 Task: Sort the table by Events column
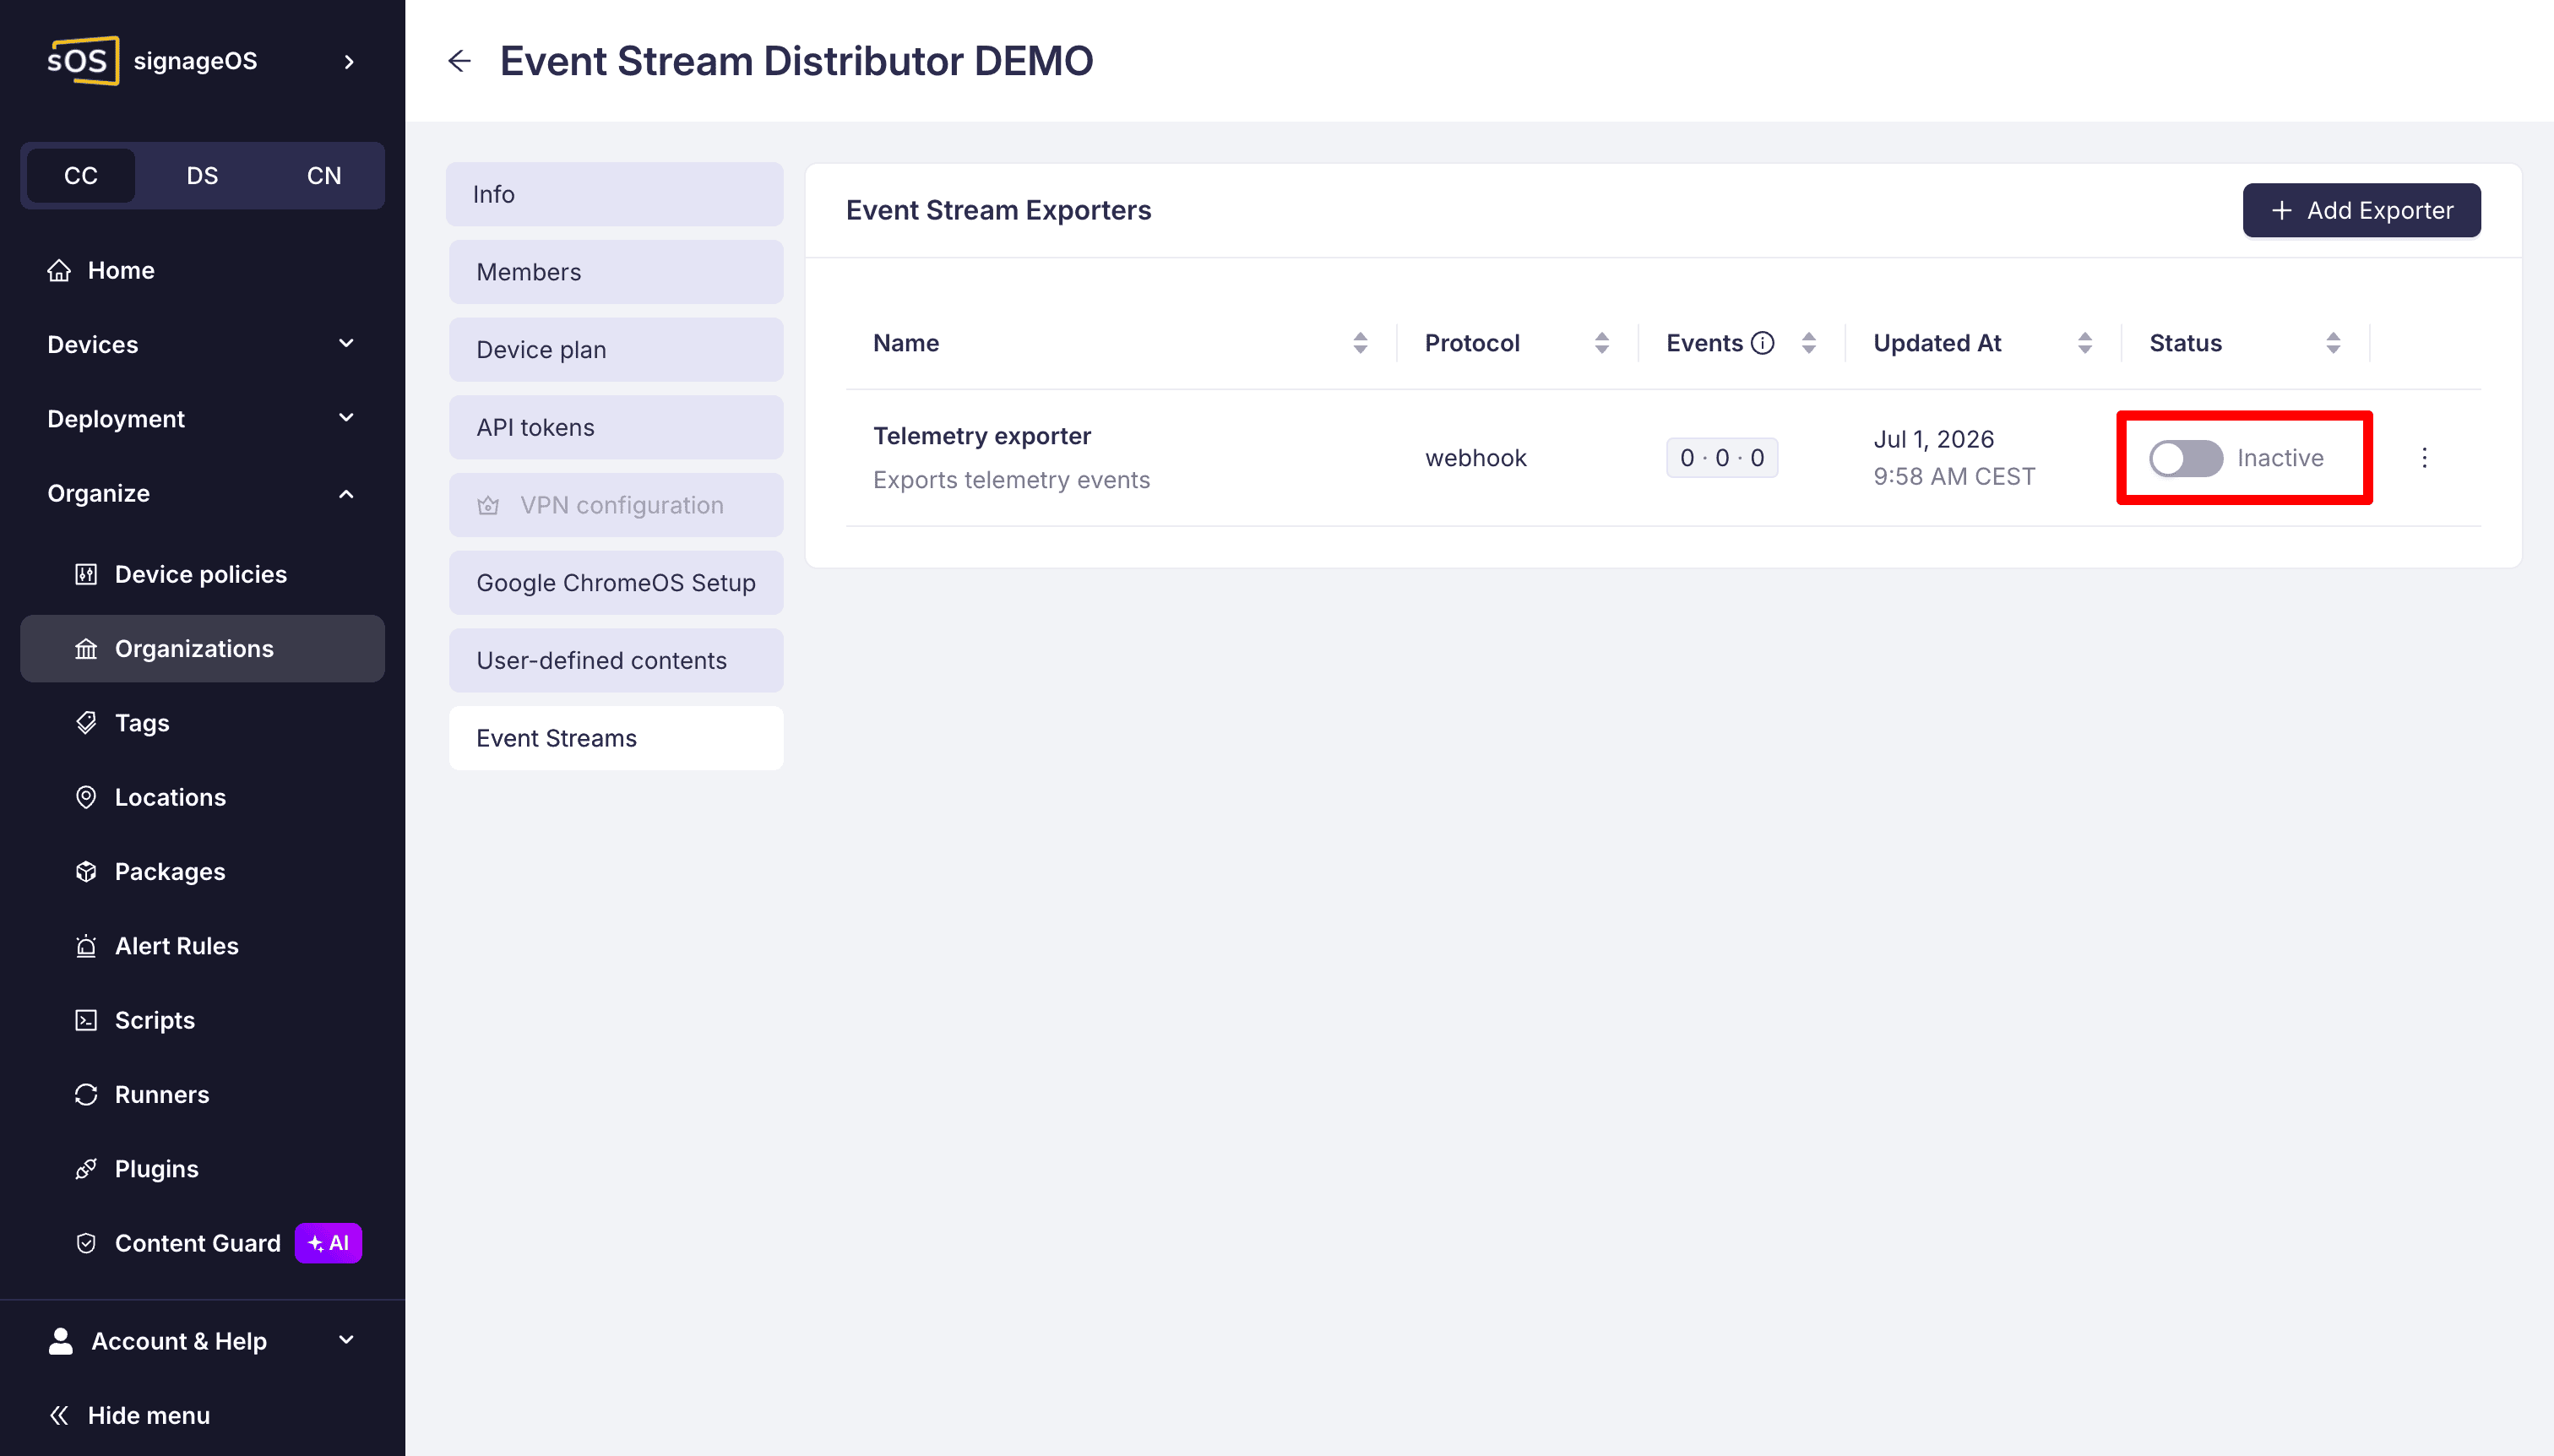1809,343
